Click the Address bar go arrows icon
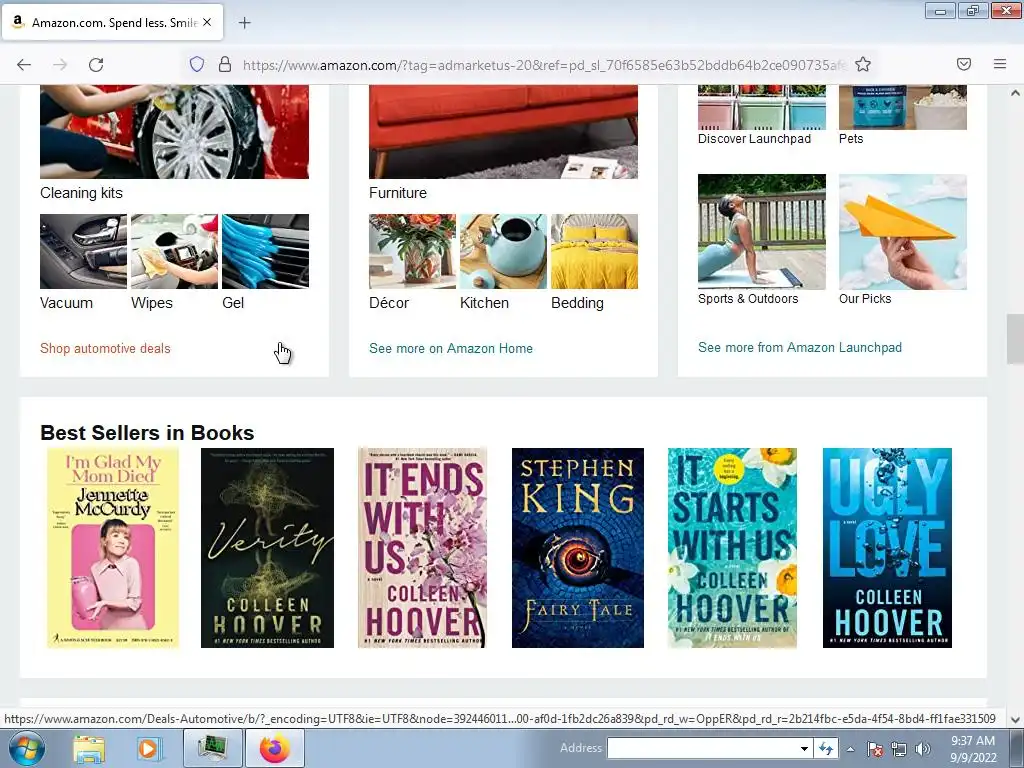Image resolution: width=1024 pixels, height=768 pixels. [x=826, y=749]
